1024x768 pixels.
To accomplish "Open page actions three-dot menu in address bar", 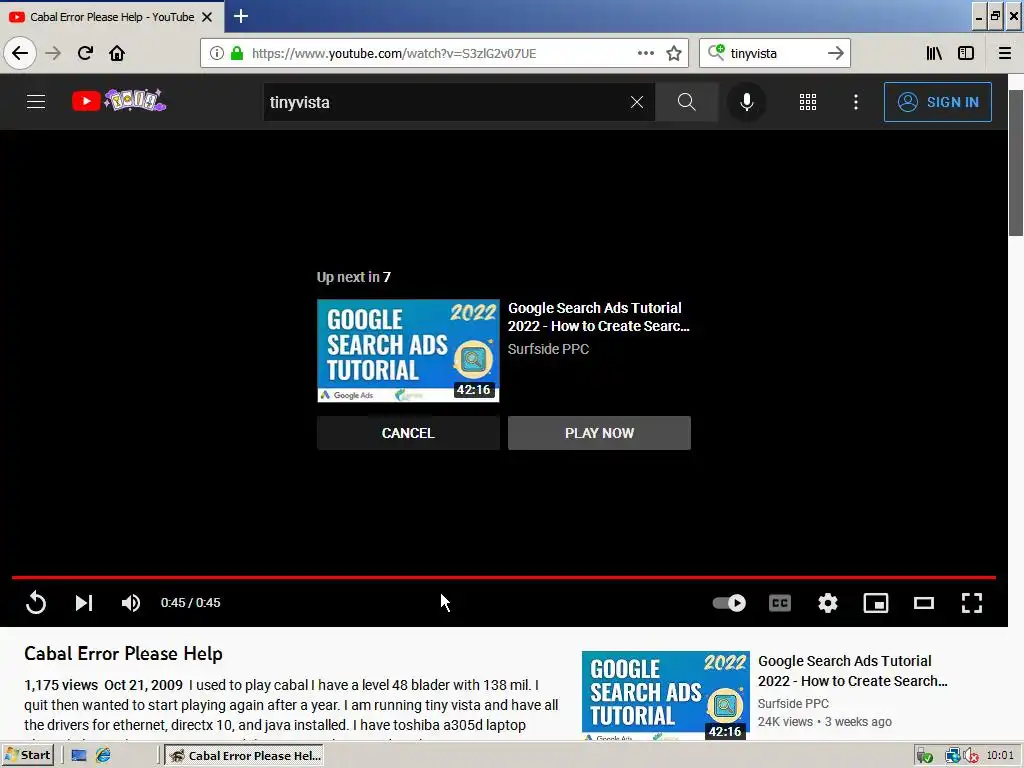I will [645, 53].
